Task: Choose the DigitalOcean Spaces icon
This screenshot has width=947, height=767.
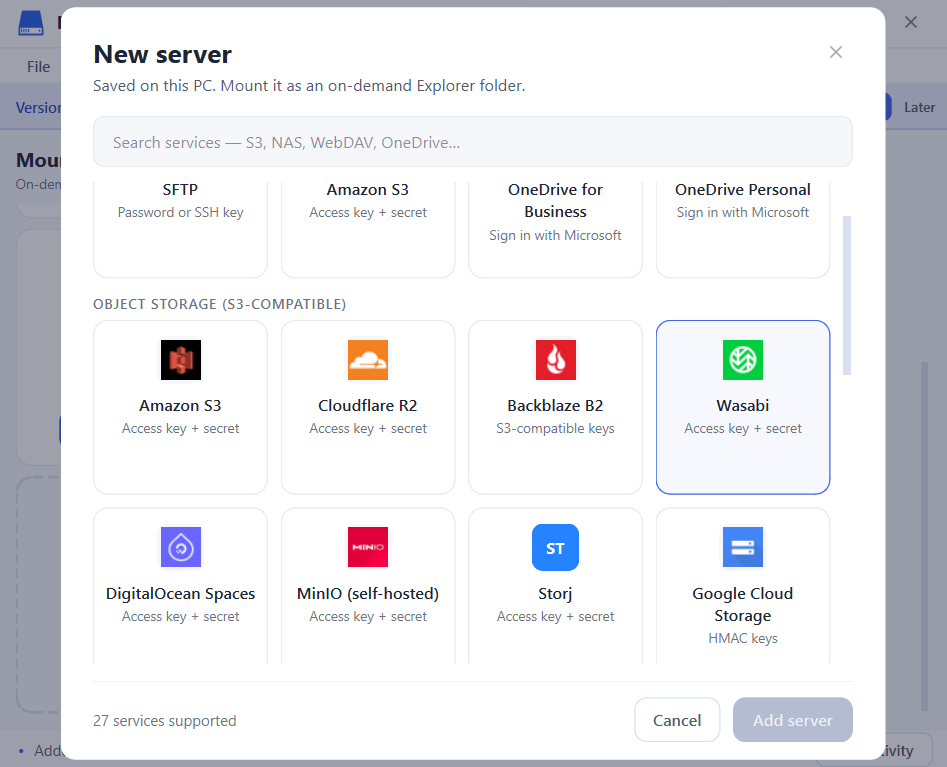Action: click(181, 547)
